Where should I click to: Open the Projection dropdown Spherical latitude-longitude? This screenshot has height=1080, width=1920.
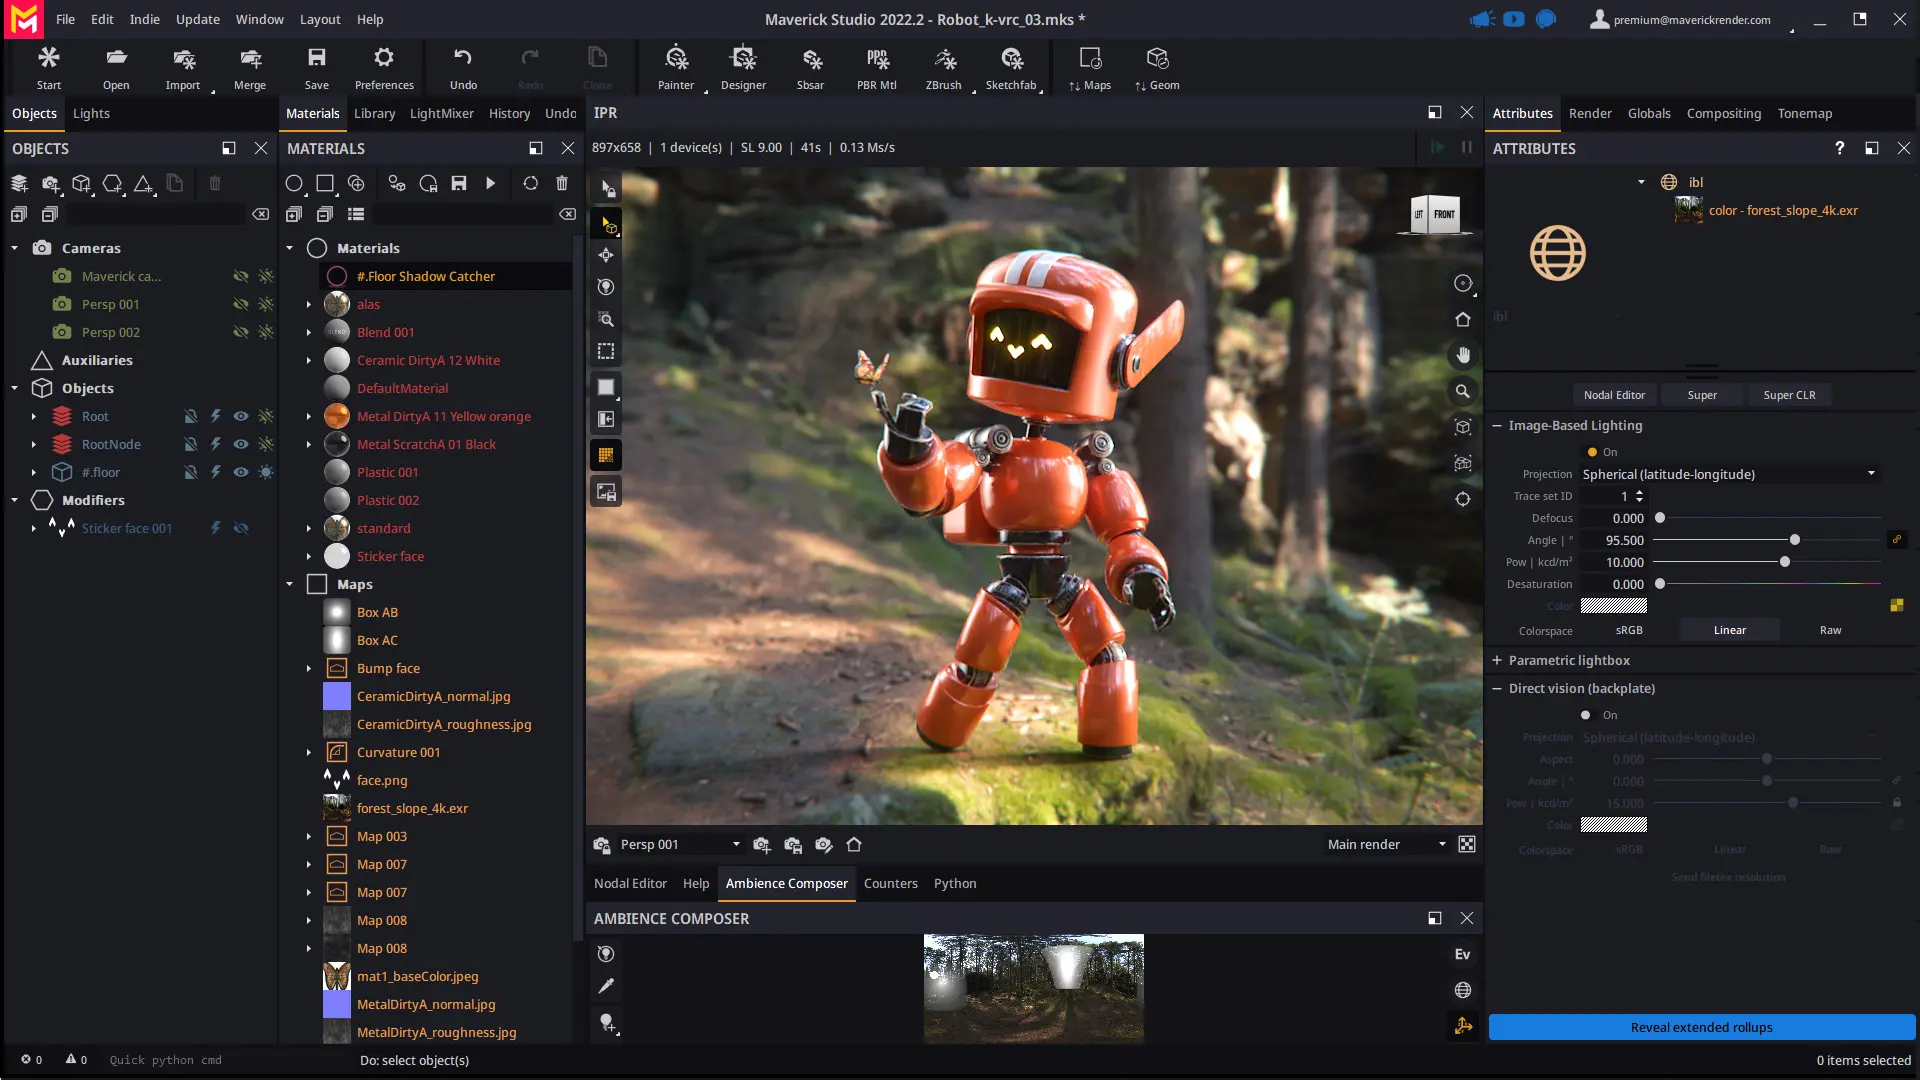[x=1728, y=474]
